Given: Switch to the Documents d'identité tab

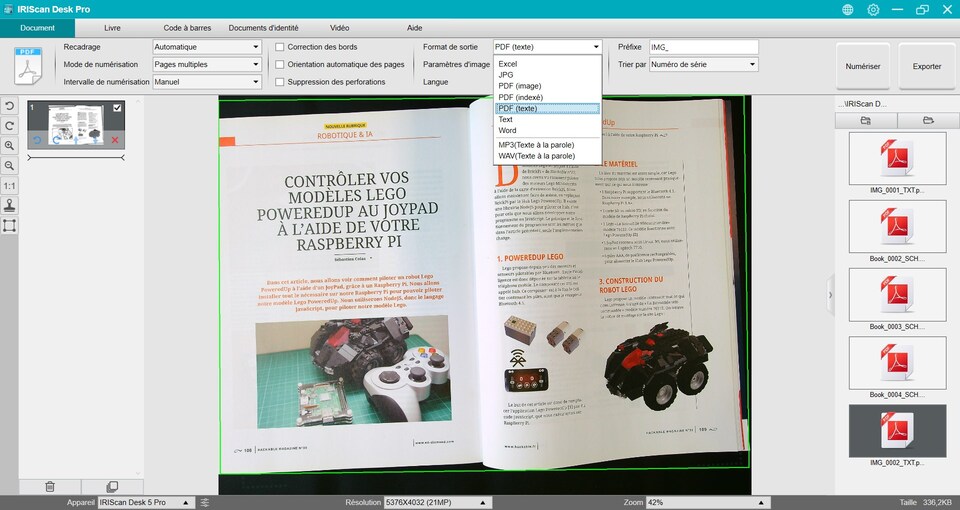Looking at the screenshot, I should [x=263, y=28].
